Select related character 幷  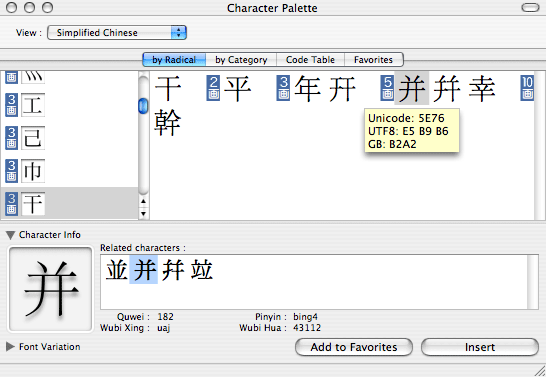click(173, 270)
